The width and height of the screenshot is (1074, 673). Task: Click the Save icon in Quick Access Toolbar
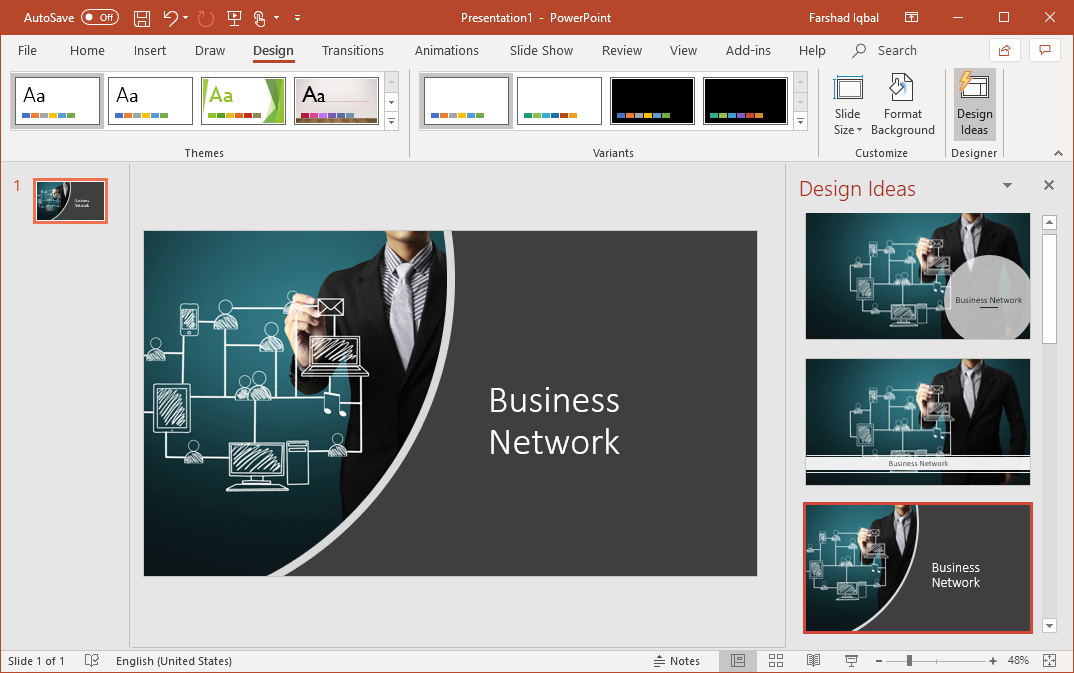tap(141, 18)
